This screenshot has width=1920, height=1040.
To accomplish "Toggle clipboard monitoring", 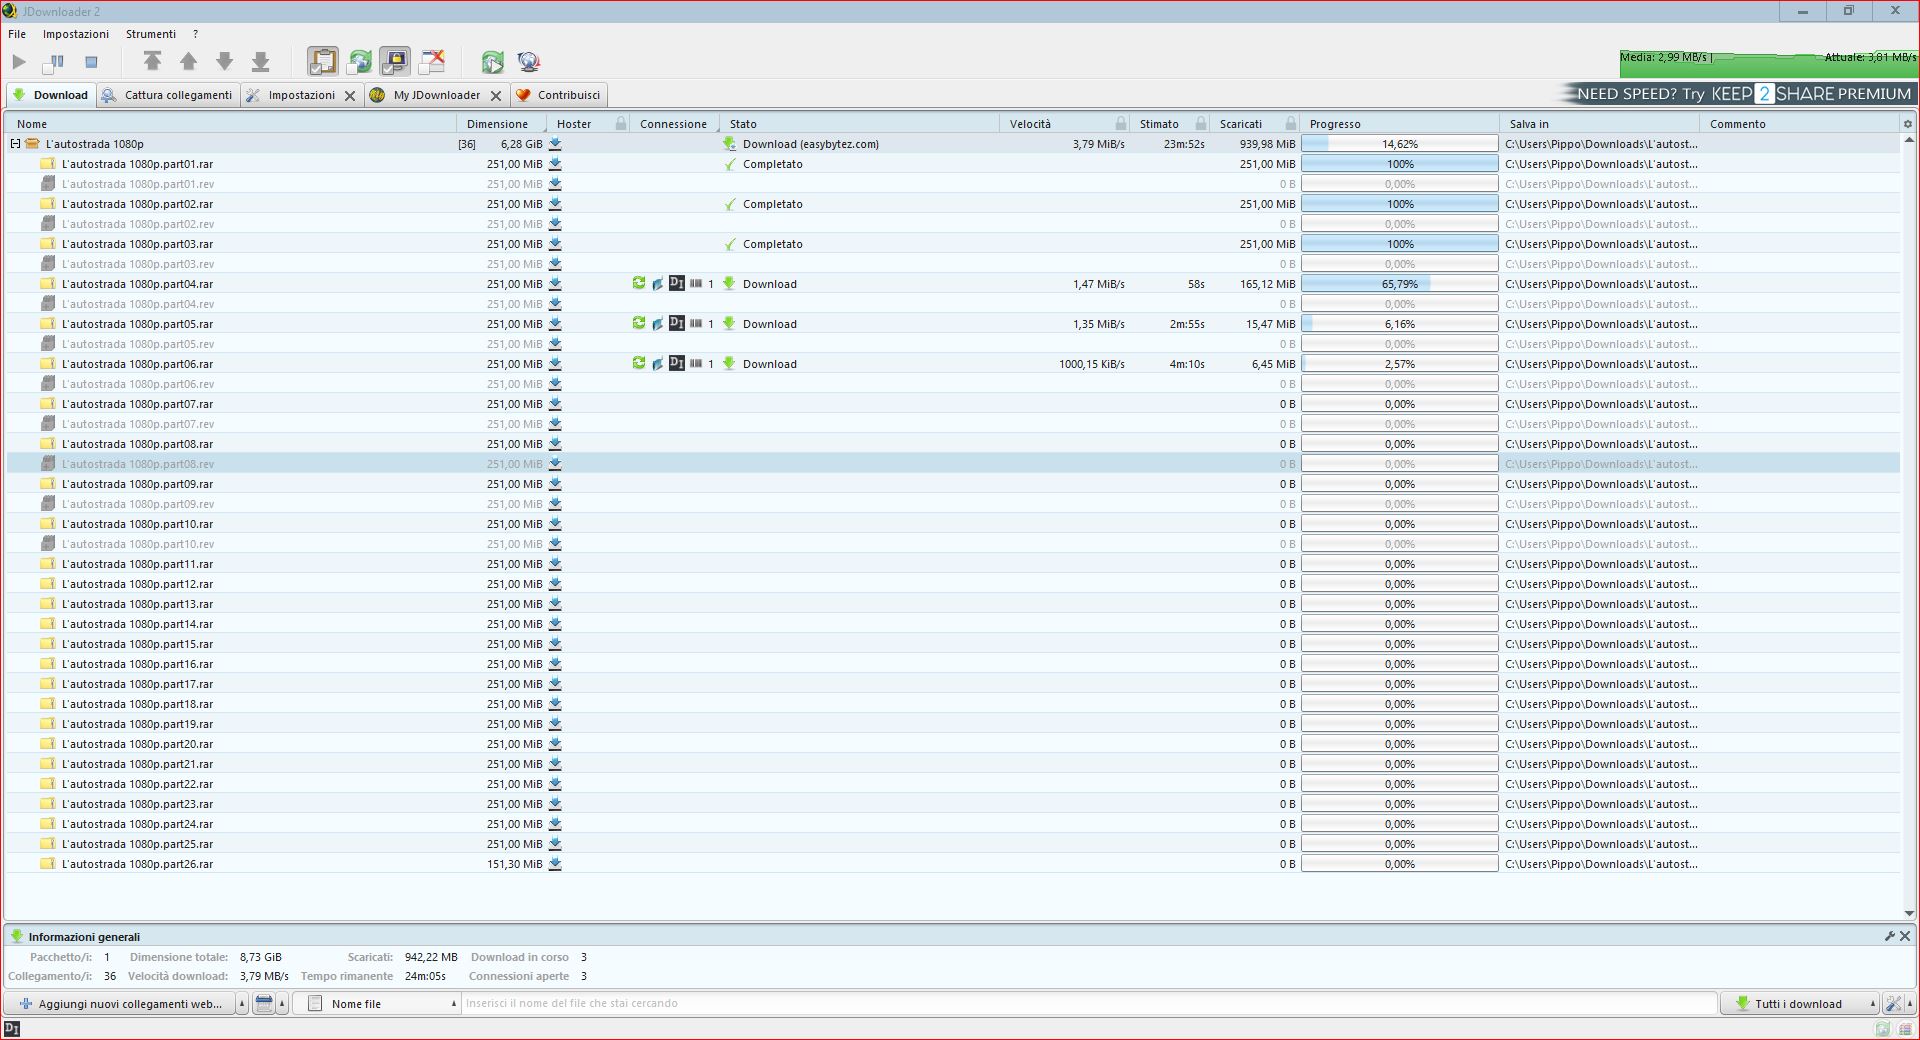I will coord(322,62).
